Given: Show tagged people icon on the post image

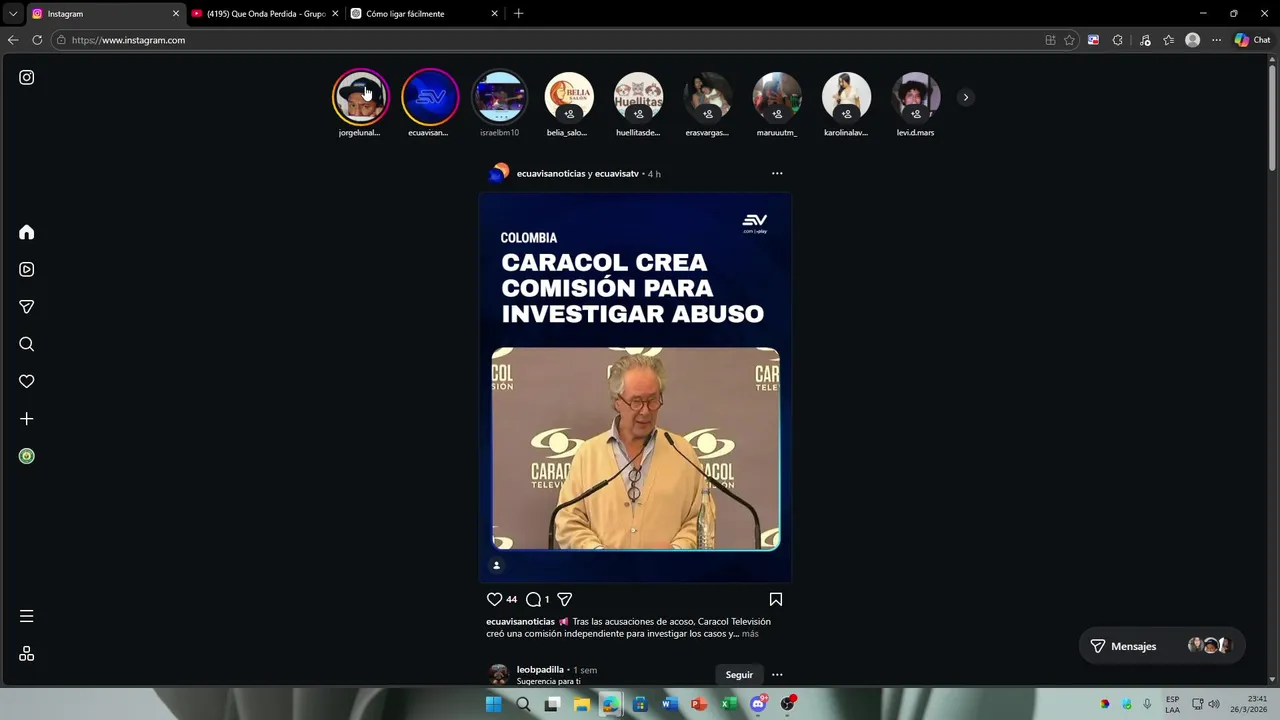Looking at the screenshot, I should [x=496, y=565].
